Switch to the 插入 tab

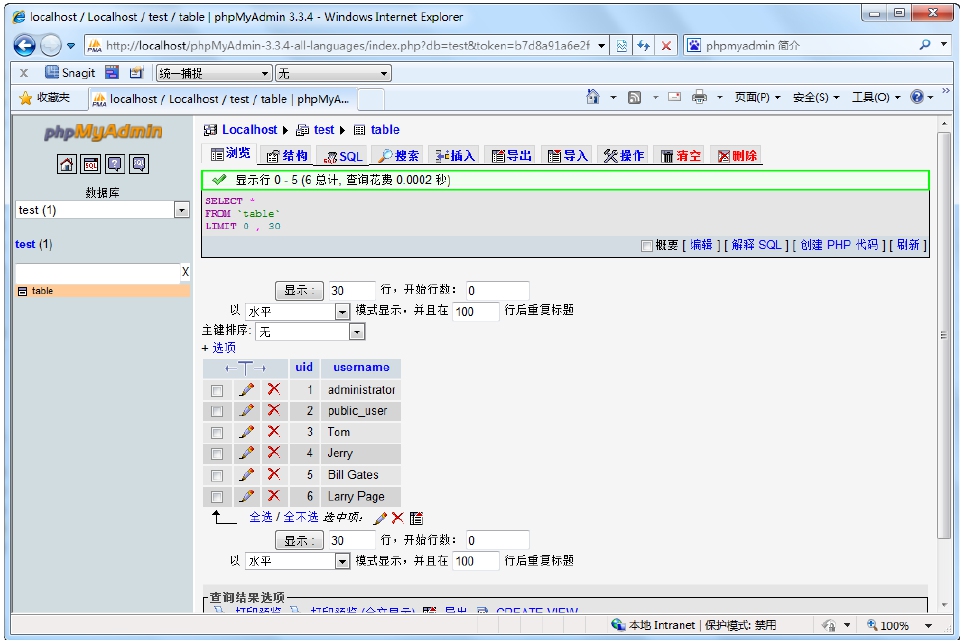(x=455, y=156)
